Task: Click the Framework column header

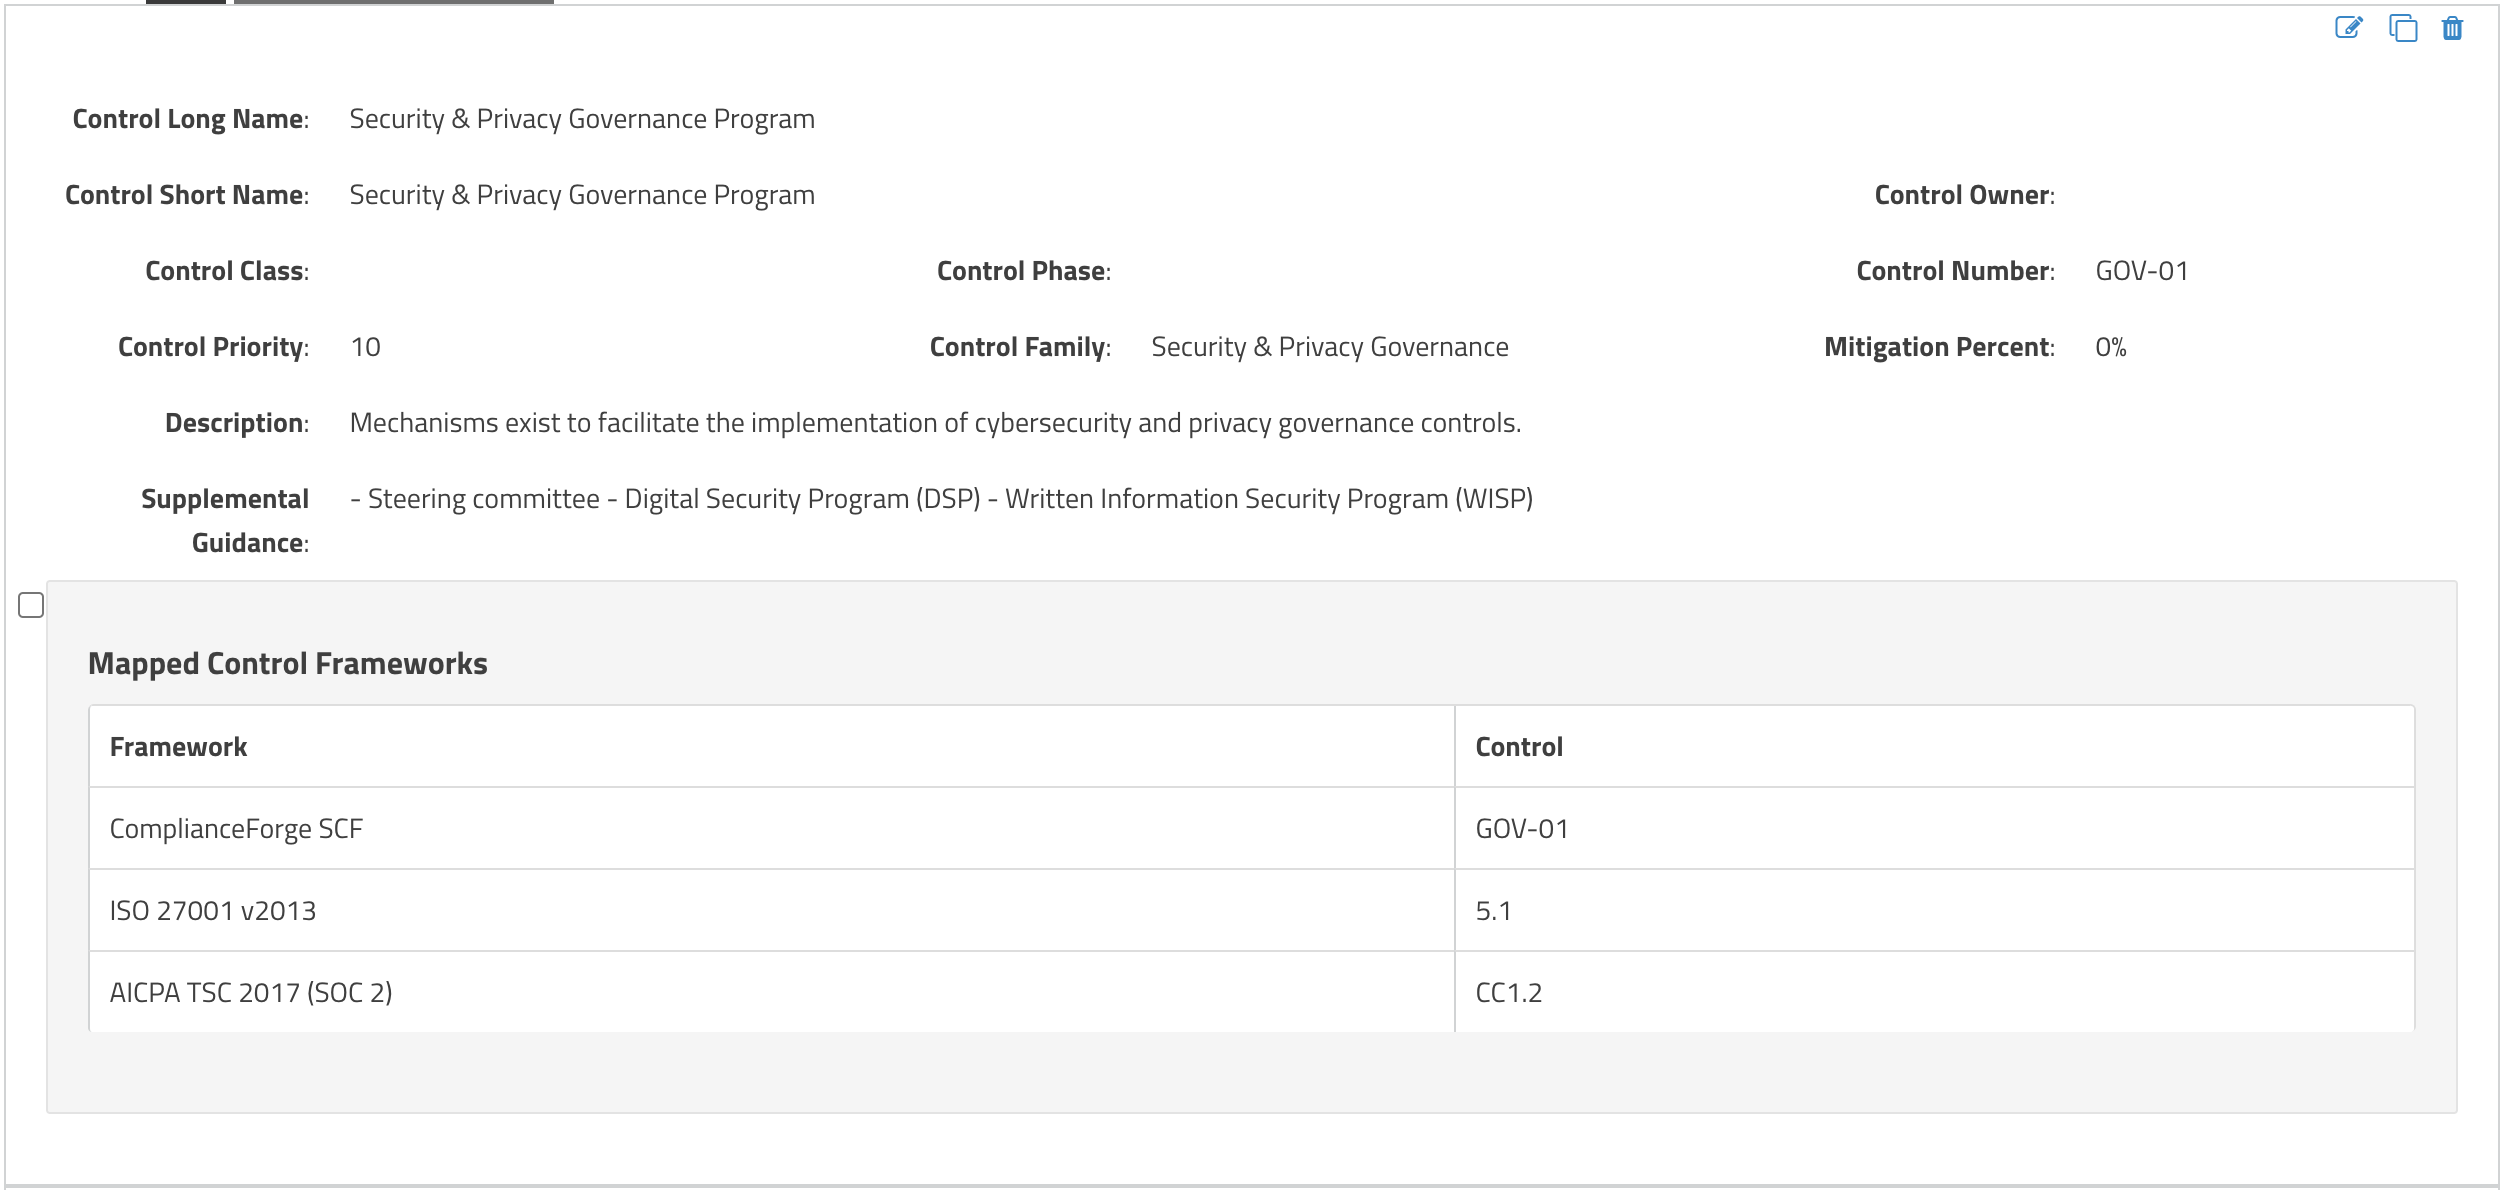Action: click(178, 747)
